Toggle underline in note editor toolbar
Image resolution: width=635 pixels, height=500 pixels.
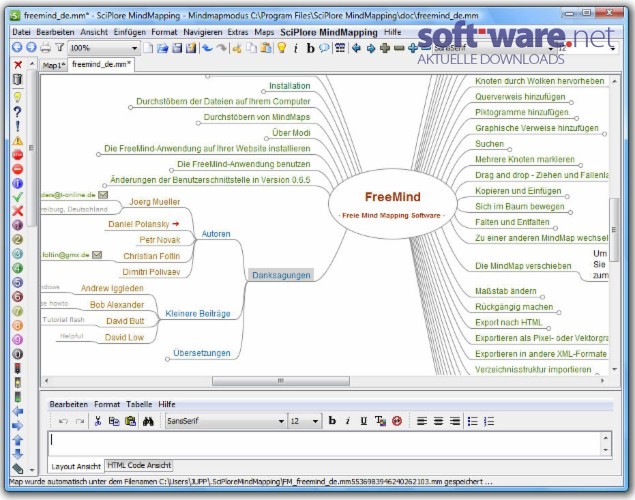pyautogui.click(x=364, y=421)
